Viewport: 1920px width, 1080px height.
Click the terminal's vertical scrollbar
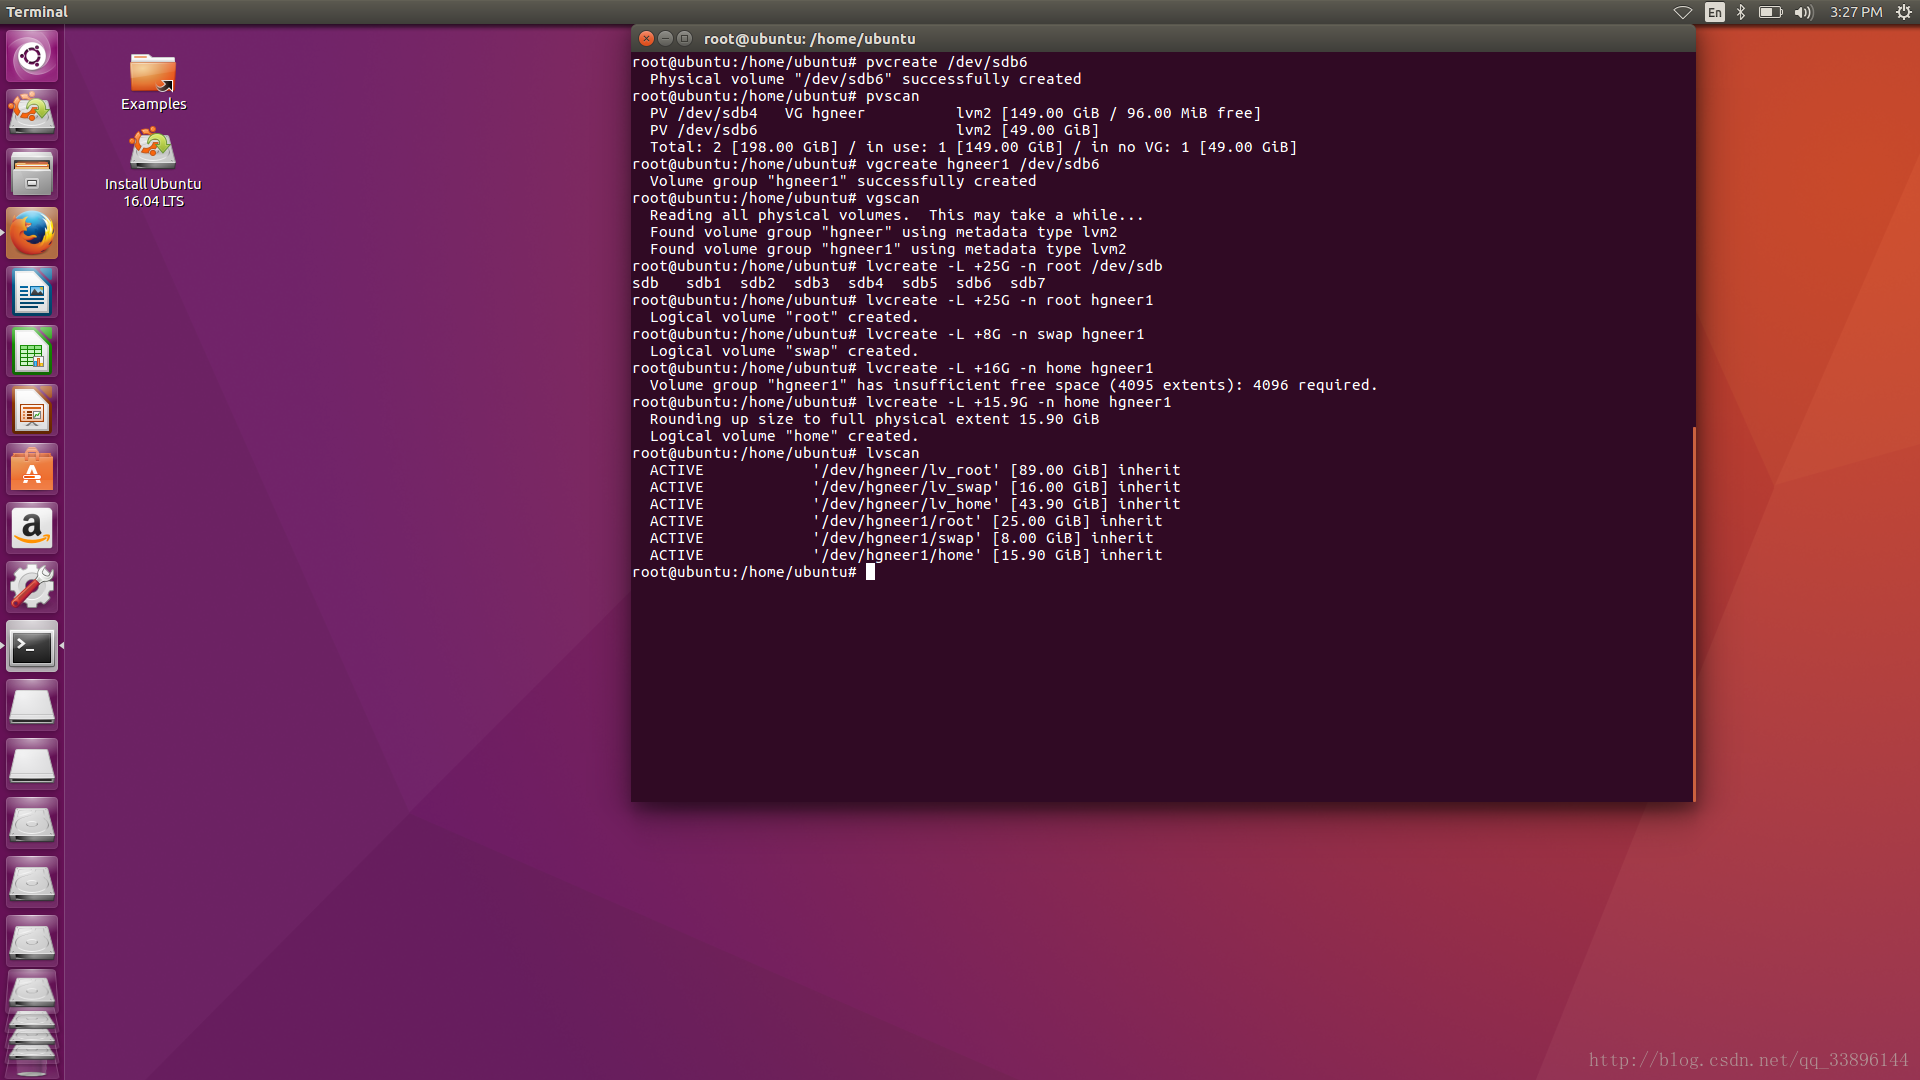point(1693,613)
